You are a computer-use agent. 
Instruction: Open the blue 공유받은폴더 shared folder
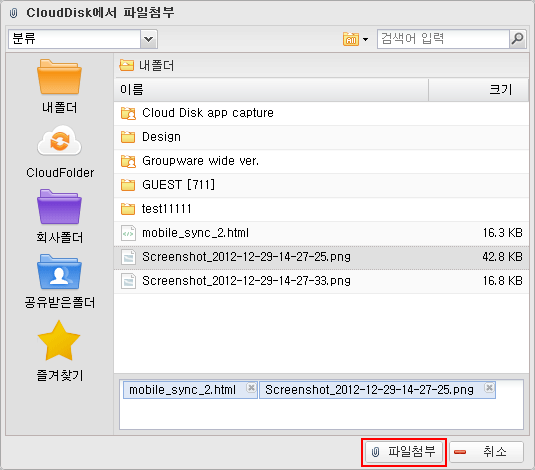pyautogui.click(x=59, y=272)
